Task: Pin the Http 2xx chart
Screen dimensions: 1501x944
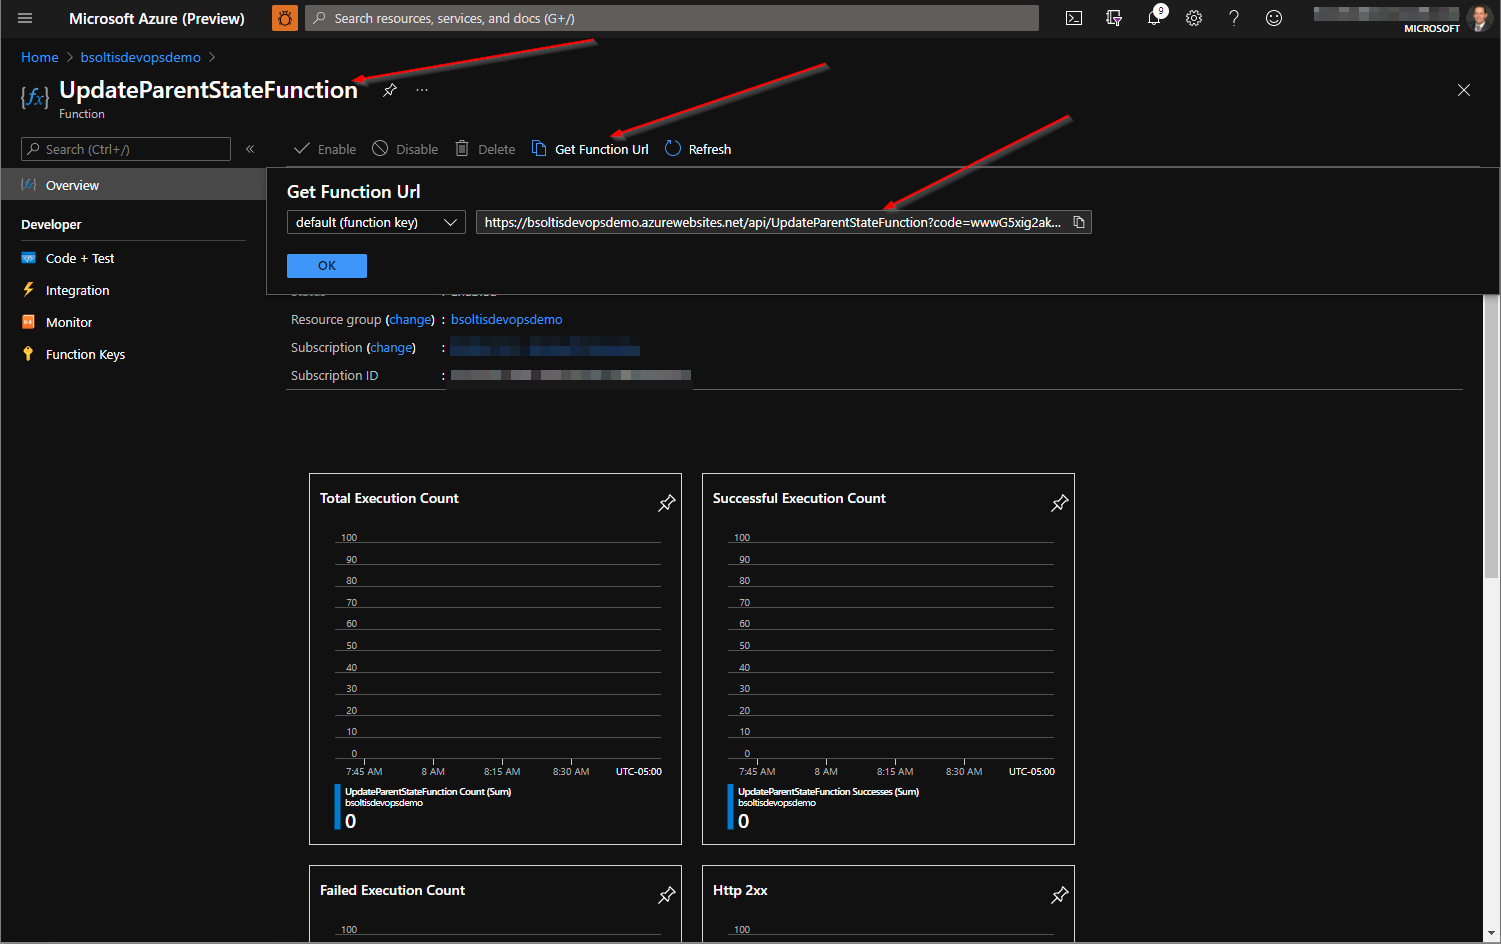Action: tap(1059, 895)
